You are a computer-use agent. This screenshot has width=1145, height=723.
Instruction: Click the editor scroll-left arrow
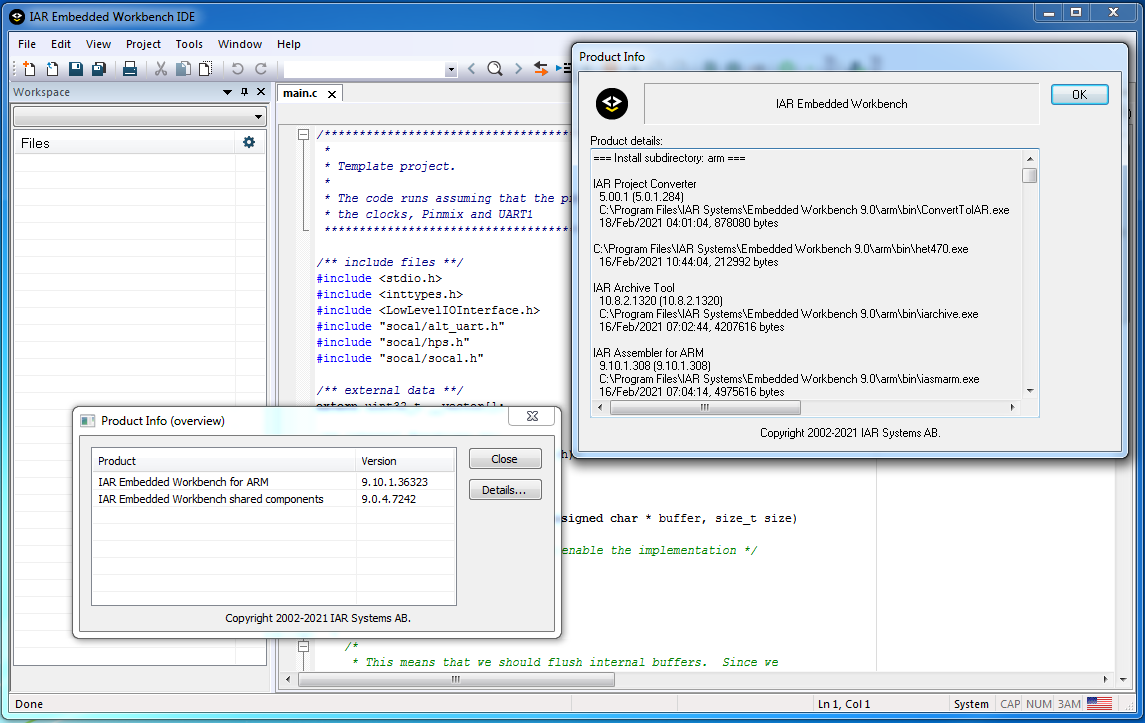(x=288, y=679)
